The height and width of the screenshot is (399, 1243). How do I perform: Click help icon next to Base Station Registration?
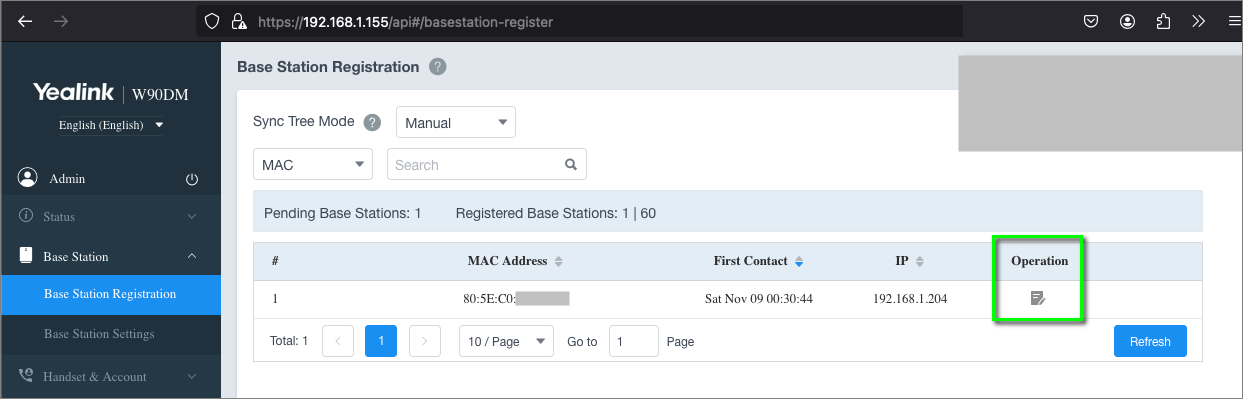coord(437,67)
